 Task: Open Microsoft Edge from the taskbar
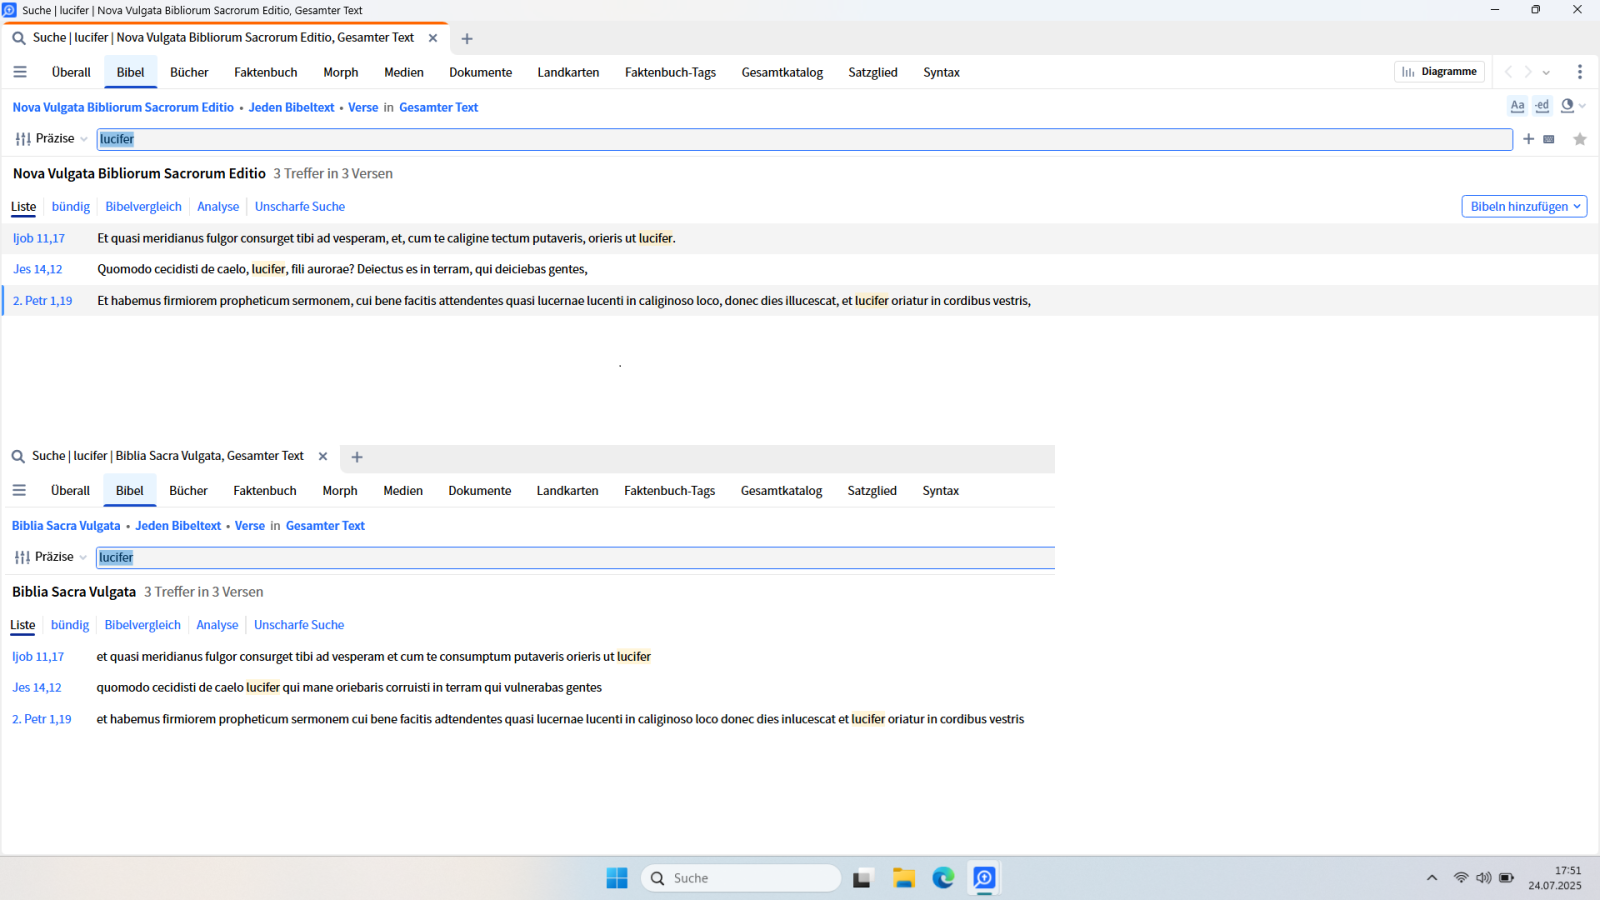pyautogui.click(x=943, y=878)
